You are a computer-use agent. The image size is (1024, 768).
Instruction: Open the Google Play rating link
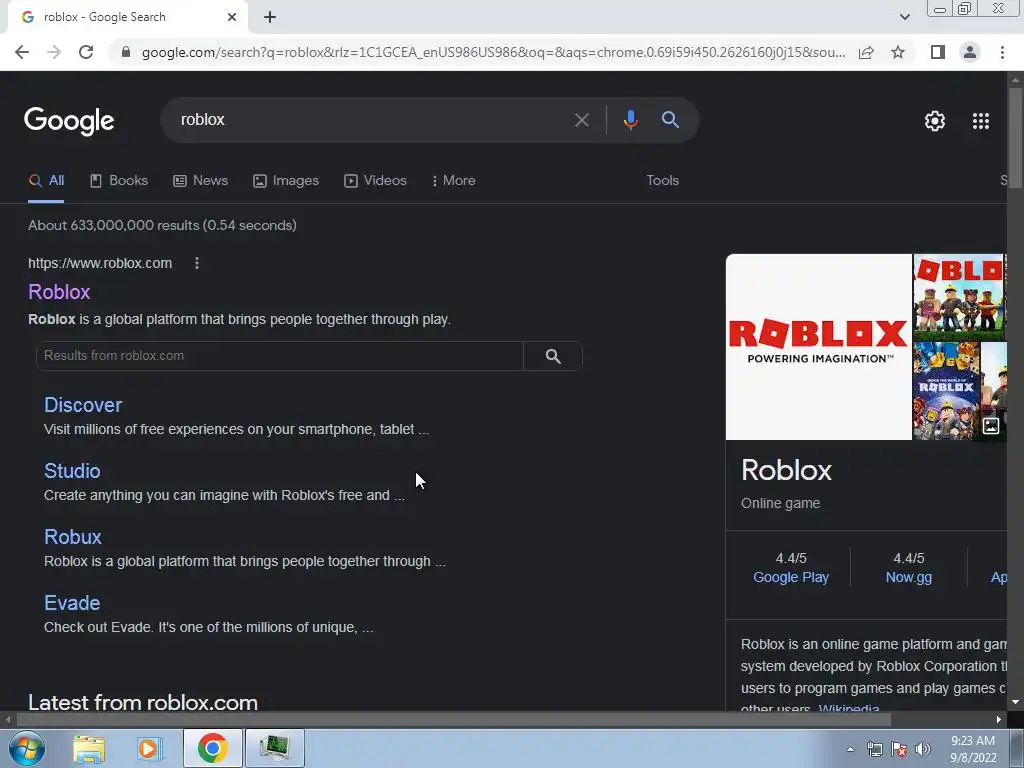791,577
